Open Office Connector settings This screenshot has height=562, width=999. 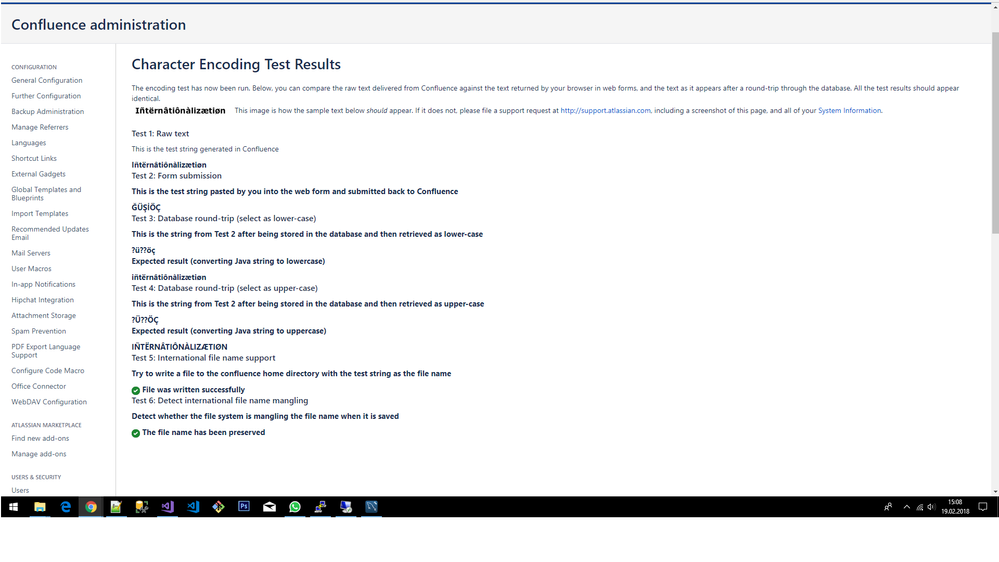coord(38,386)
